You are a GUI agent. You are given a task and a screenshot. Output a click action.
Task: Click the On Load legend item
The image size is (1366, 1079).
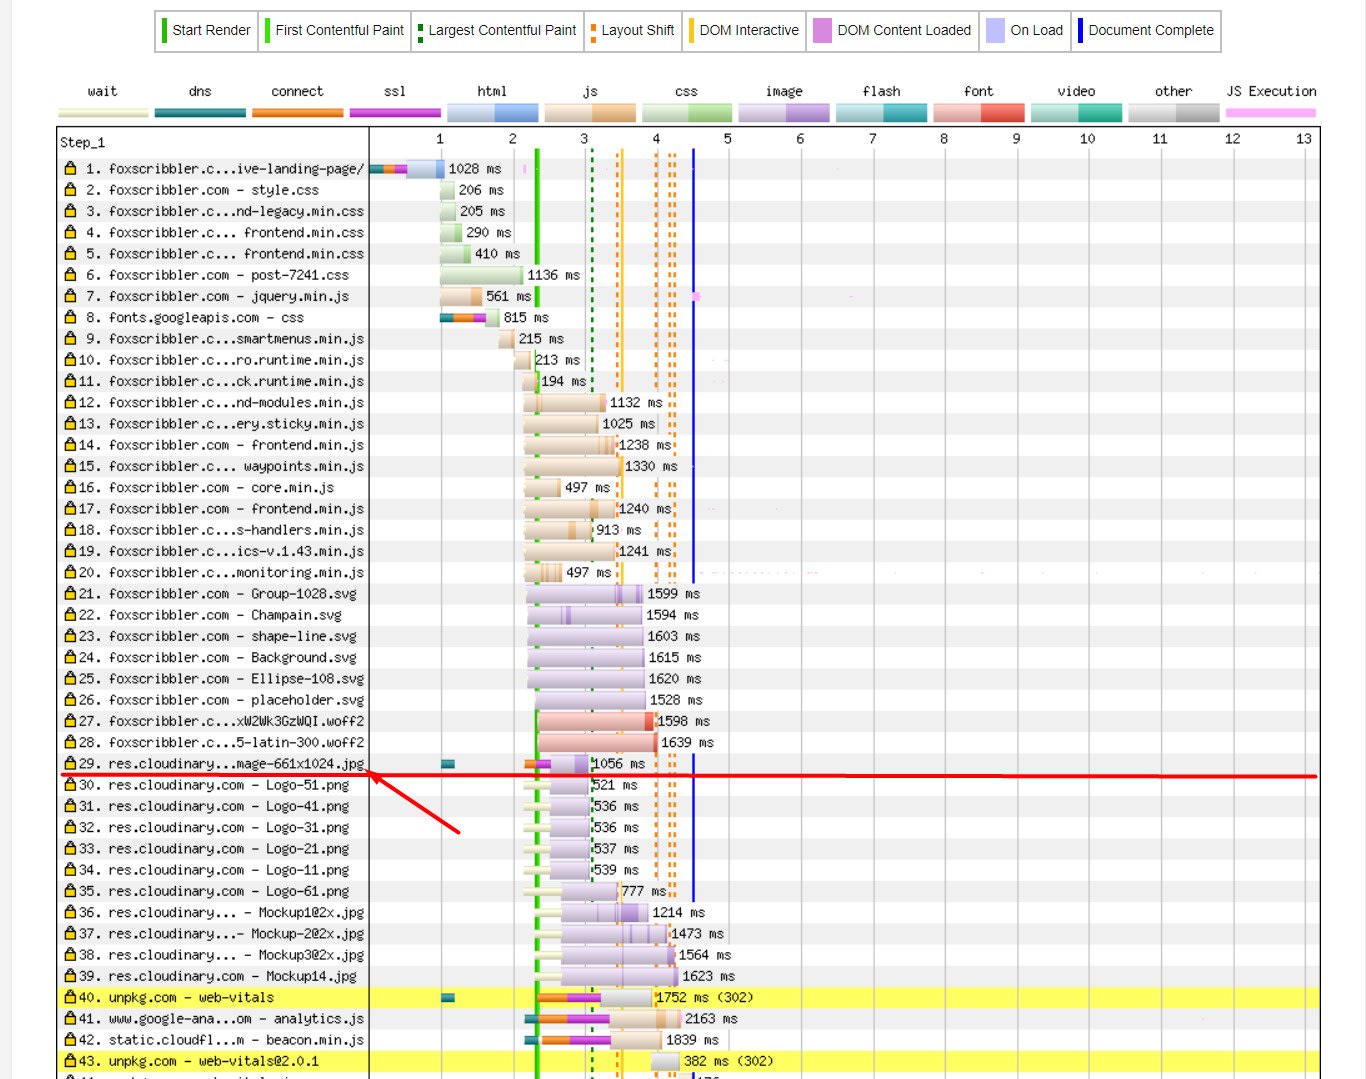[x=1025, y=31]
